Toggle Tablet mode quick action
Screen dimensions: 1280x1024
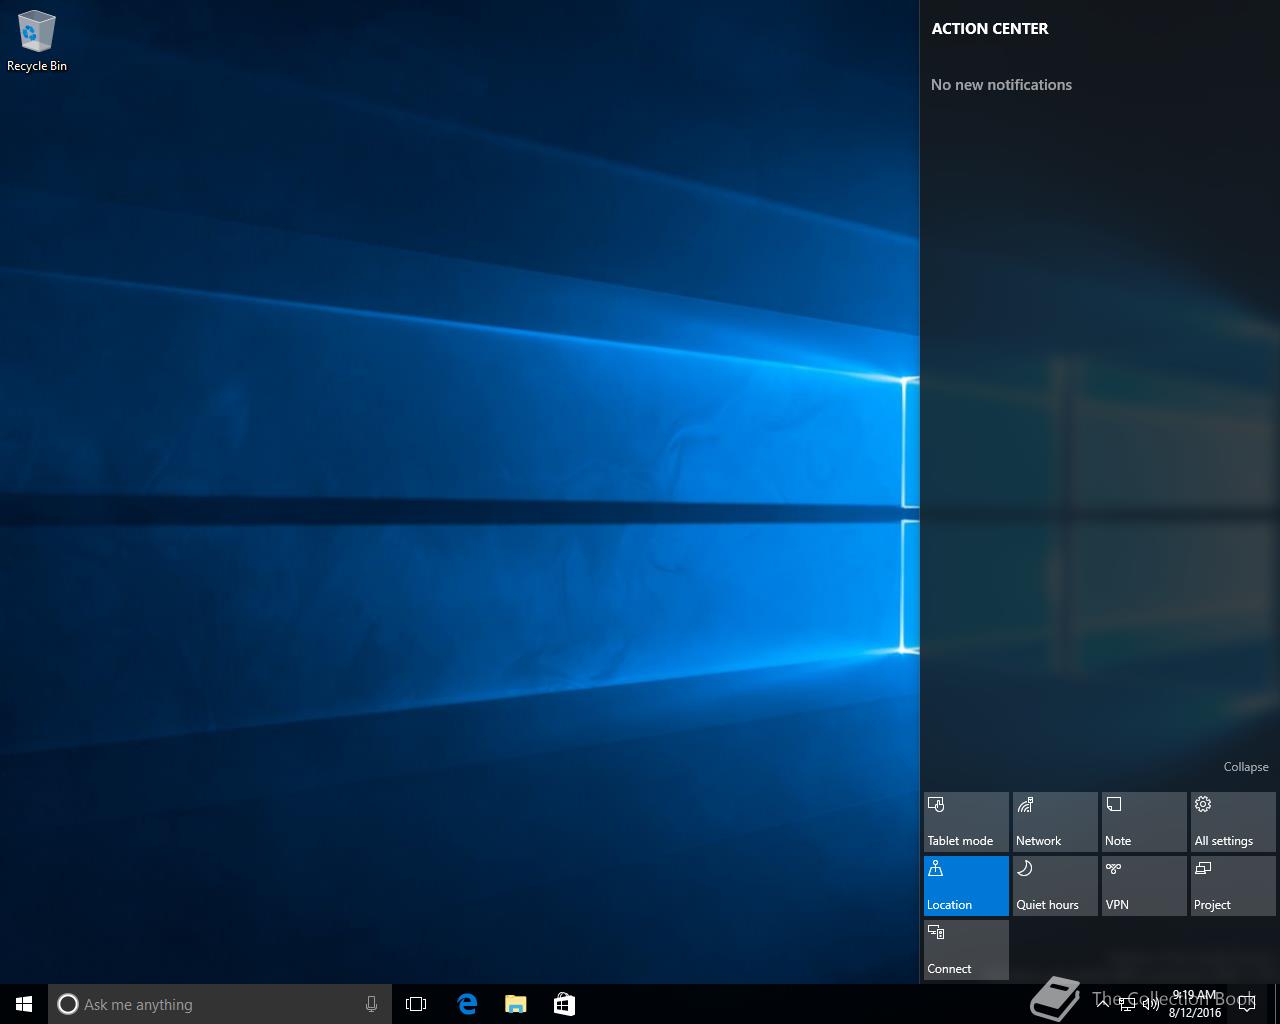[966, 822]
